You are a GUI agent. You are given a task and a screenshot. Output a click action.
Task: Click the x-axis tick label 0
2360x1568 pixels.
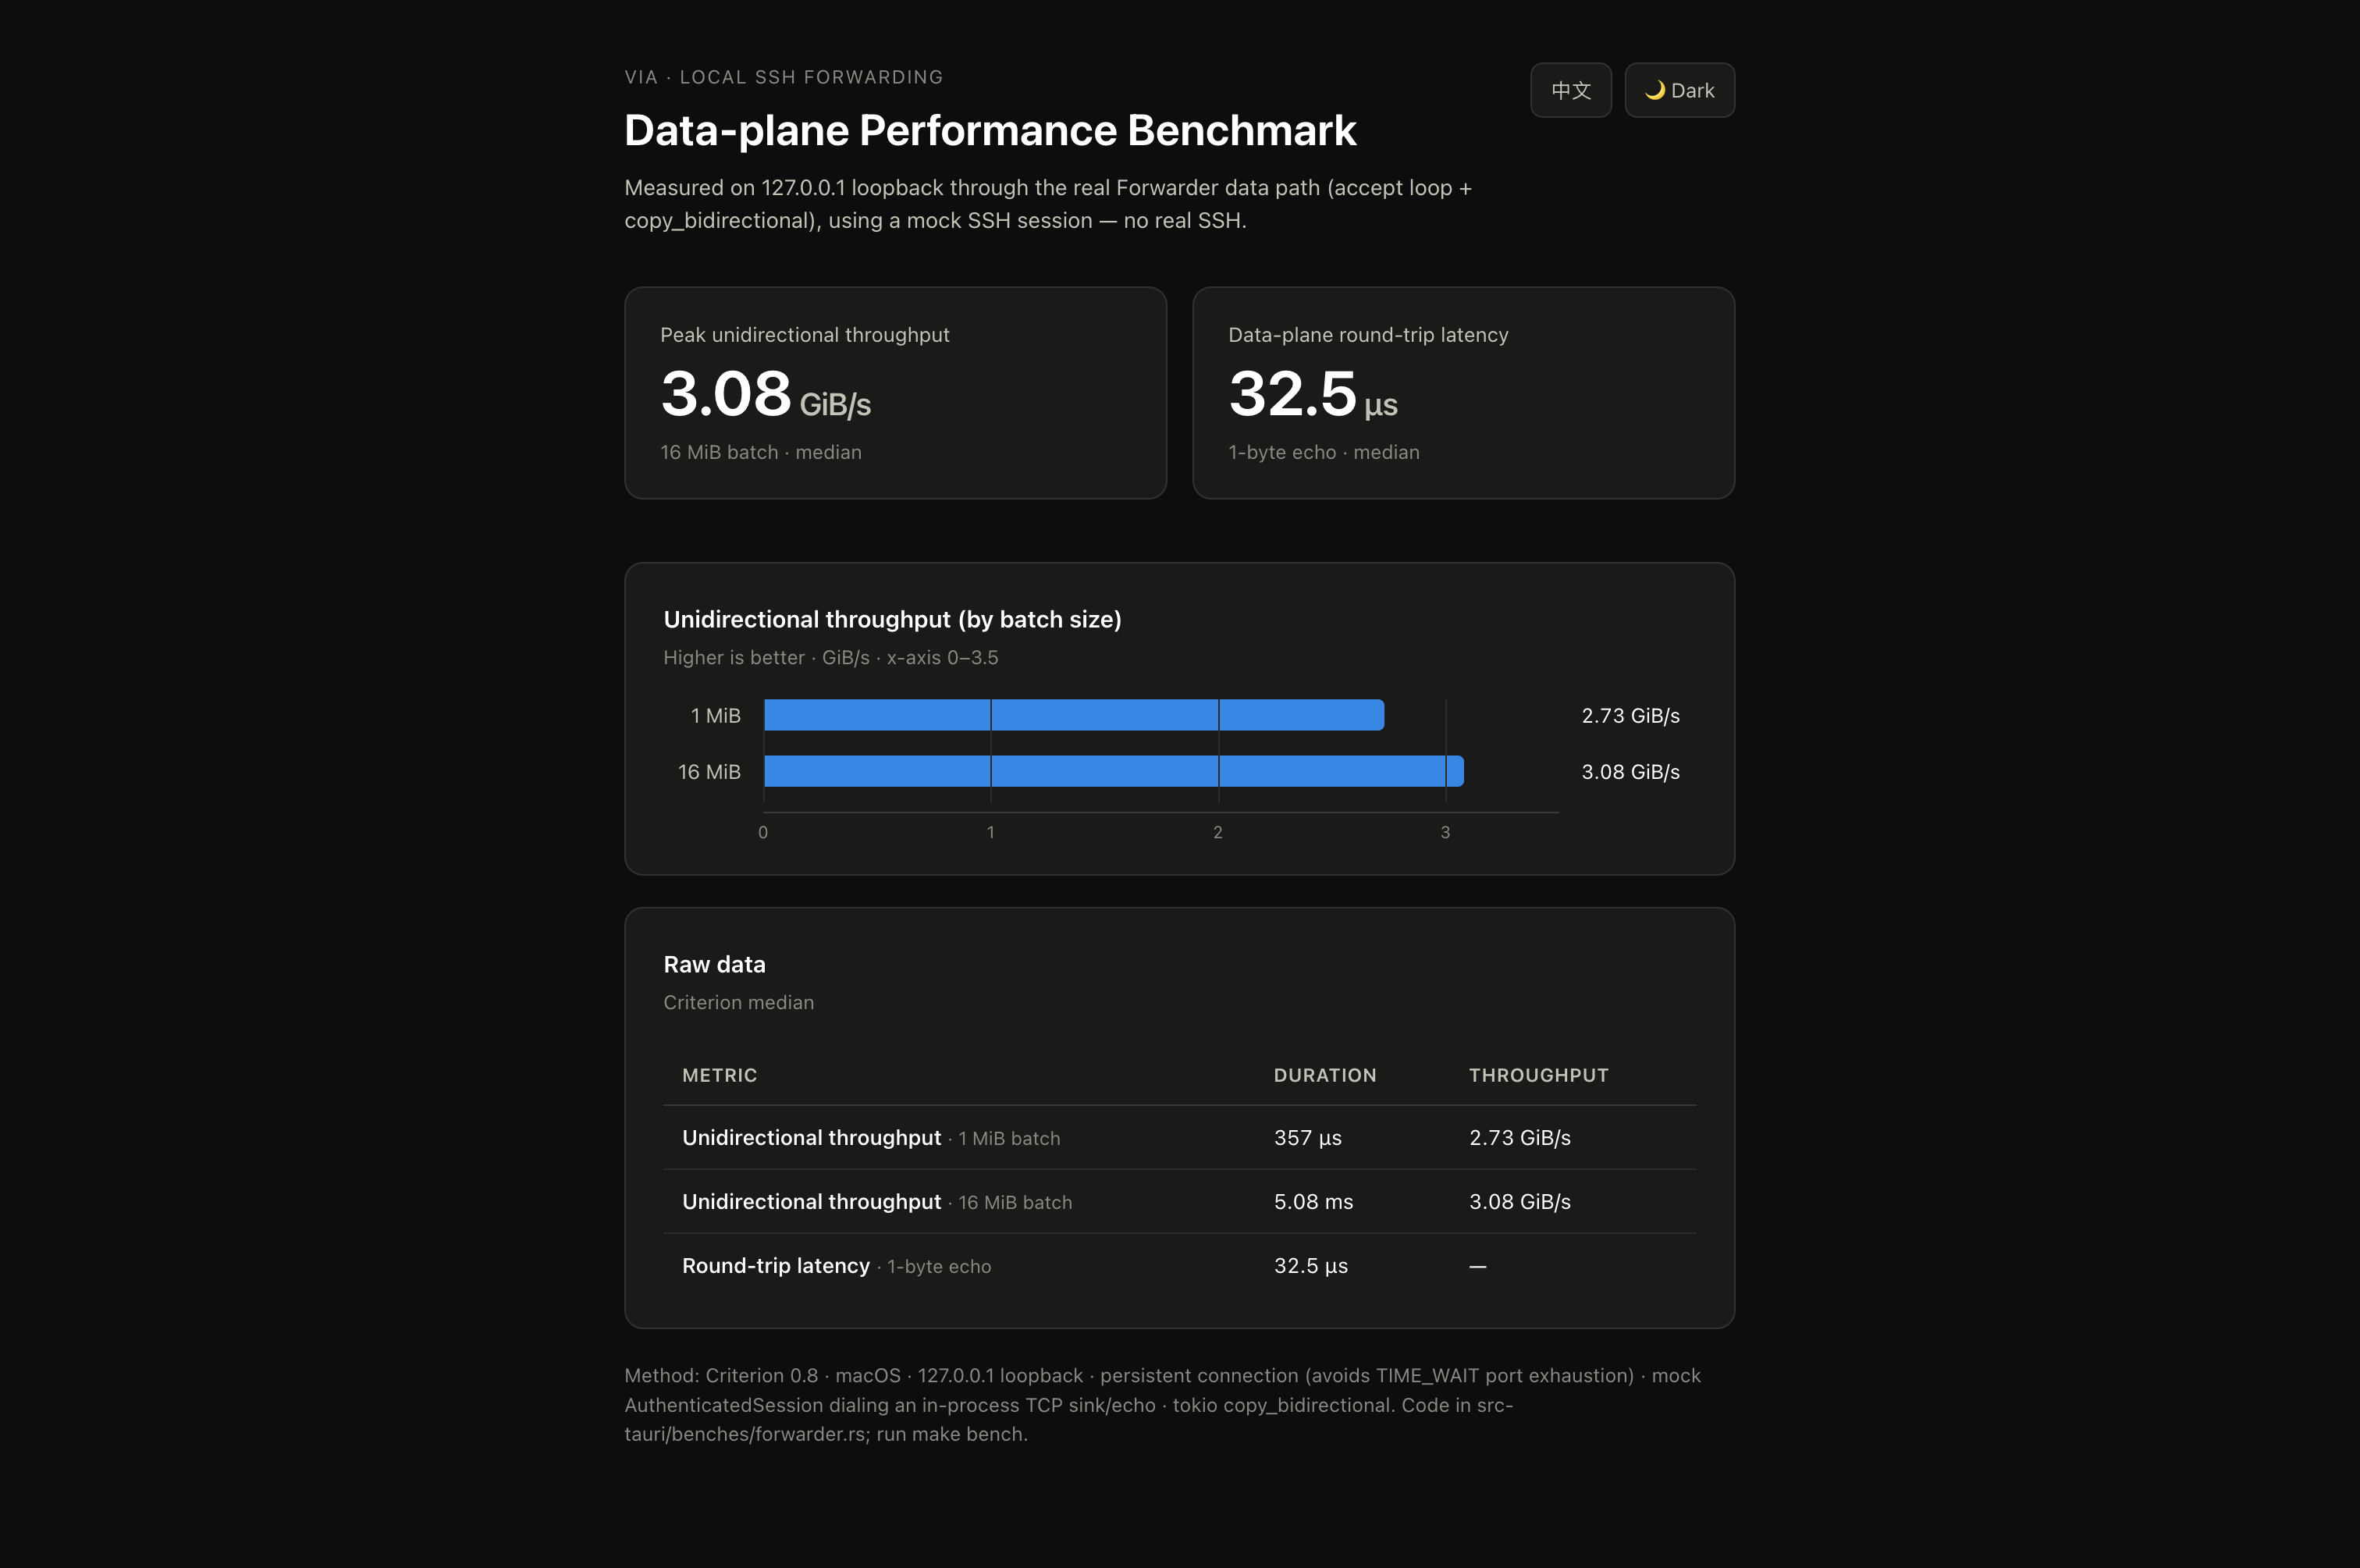[763, 832]
